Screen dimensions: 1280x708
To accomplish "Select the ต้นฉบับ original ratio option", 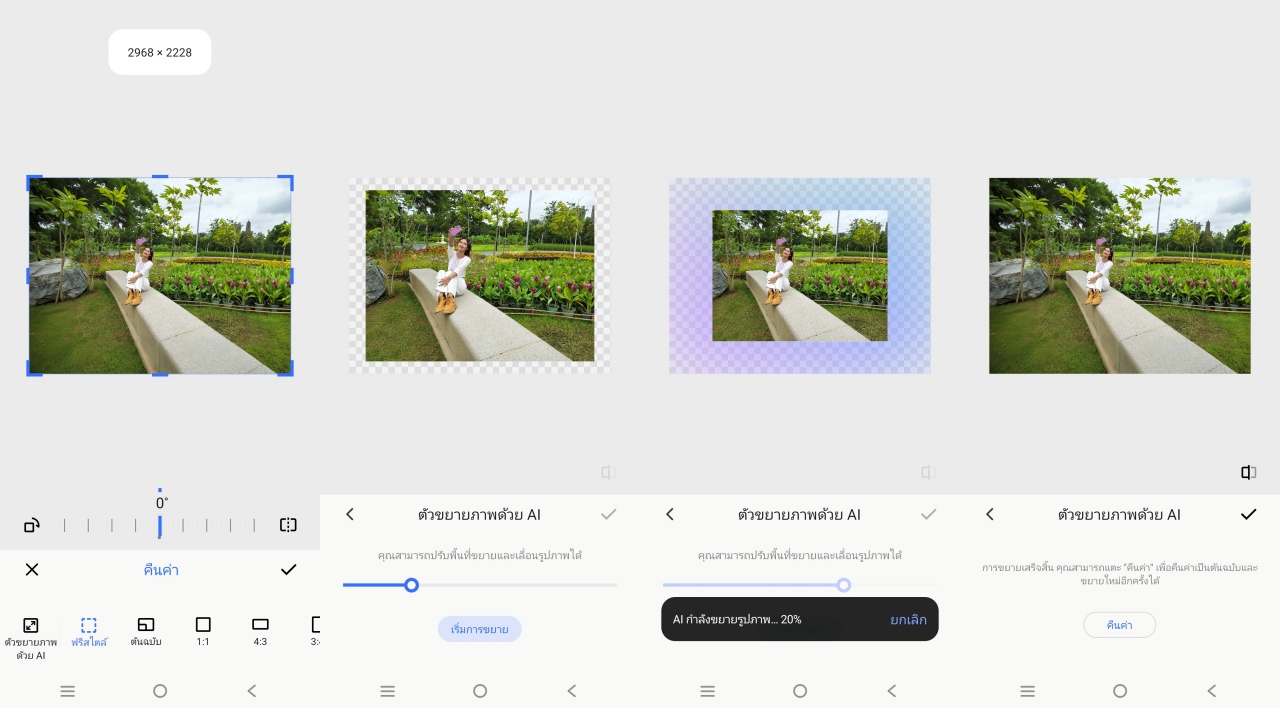I will 146,632.
